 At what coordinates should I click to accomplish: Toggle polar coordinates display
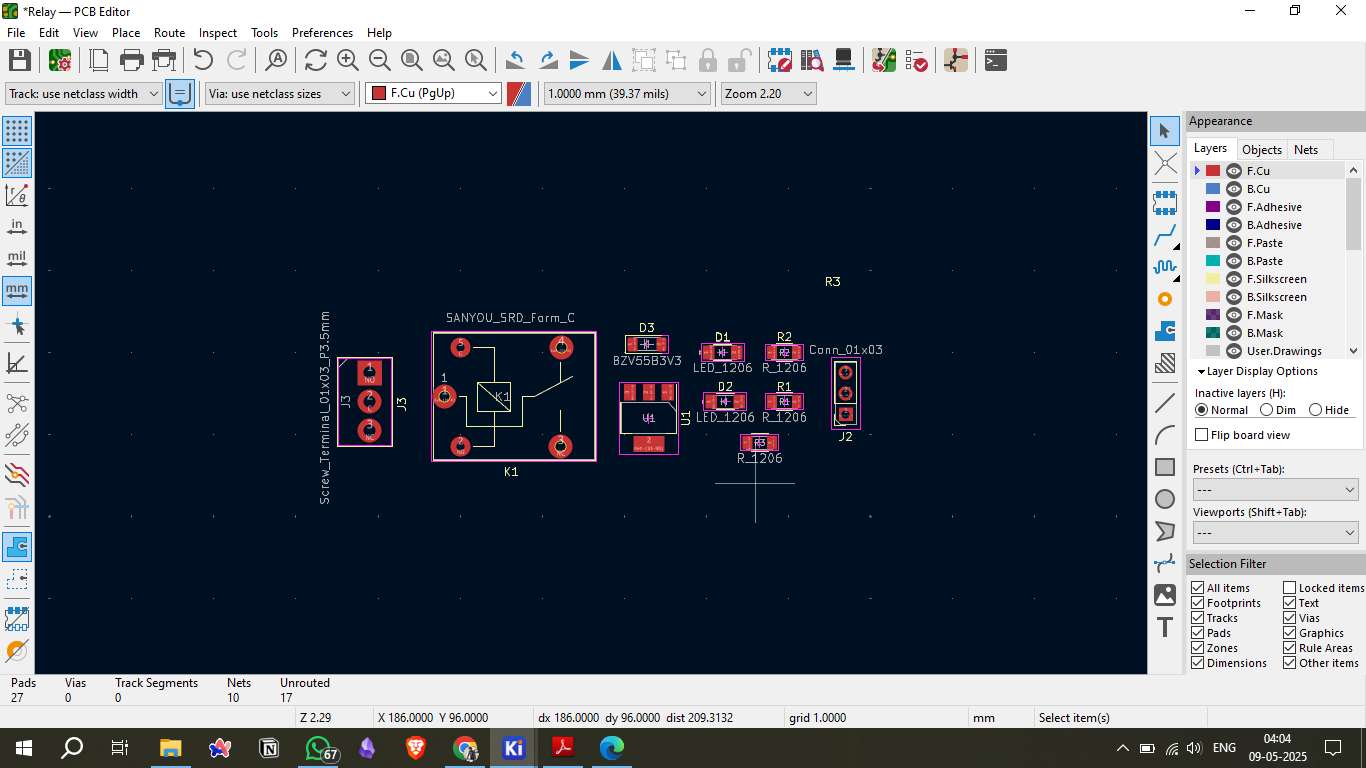coord(17,195)
